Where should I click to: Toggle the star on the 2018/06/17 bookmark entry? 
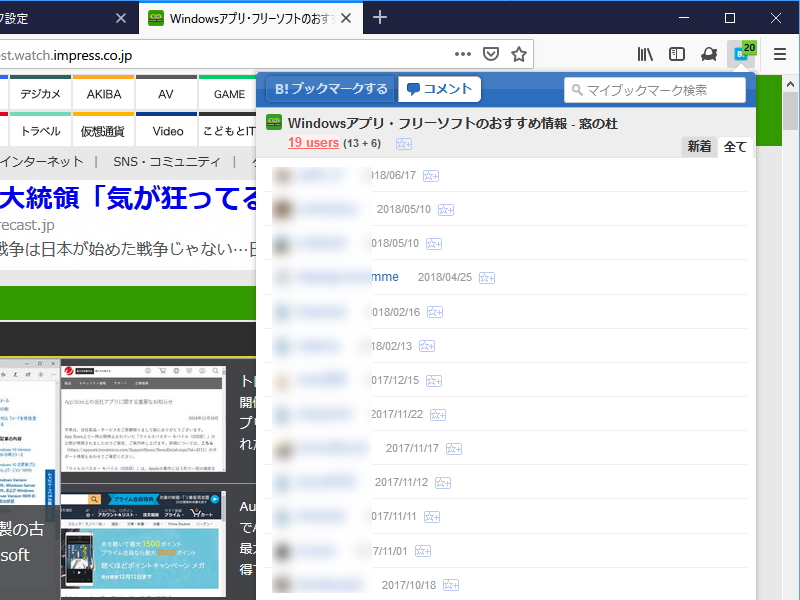430,175
